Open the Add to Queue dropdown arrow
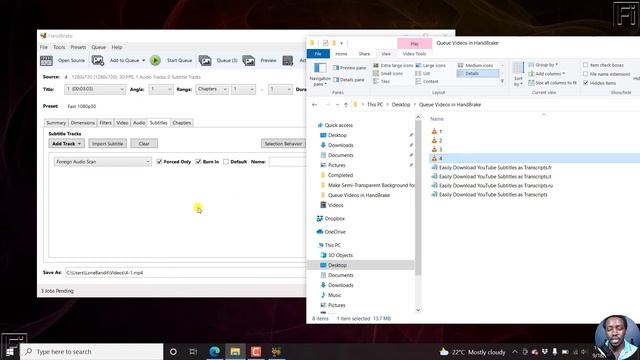This screenshot has height=360, width=640. click(143, 60)
